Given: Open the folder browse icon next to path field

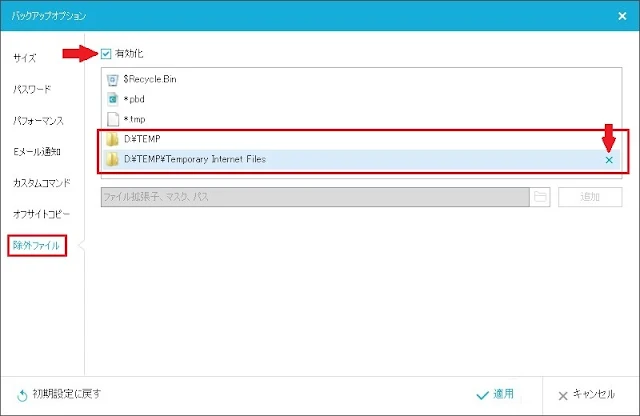Looking at the screenshot, I should tap(540, 197).
